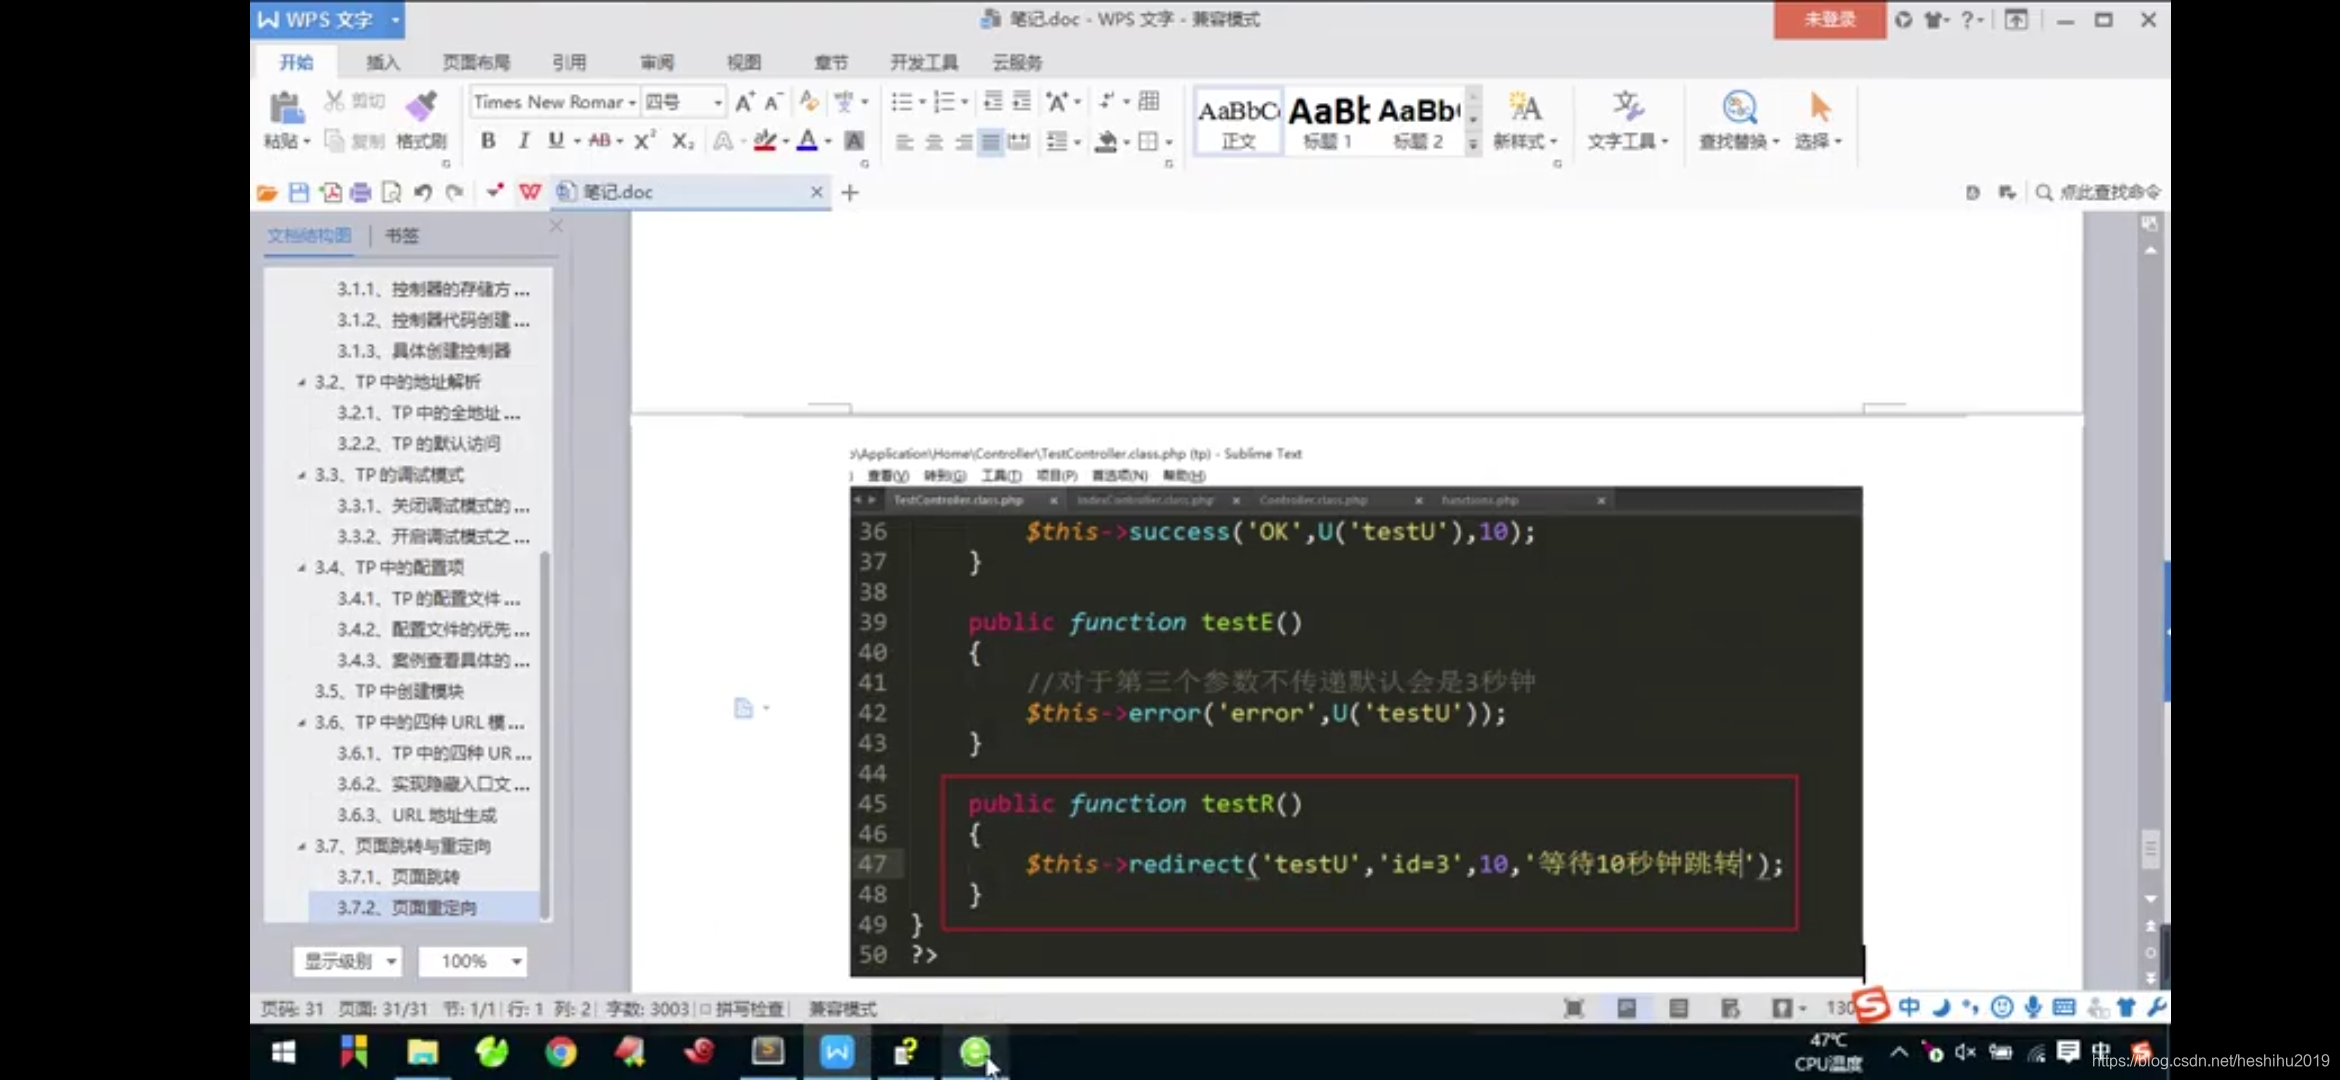Click the command search field
2340x1080 pixels.
pyautogui.click(x=2098, y=192)
